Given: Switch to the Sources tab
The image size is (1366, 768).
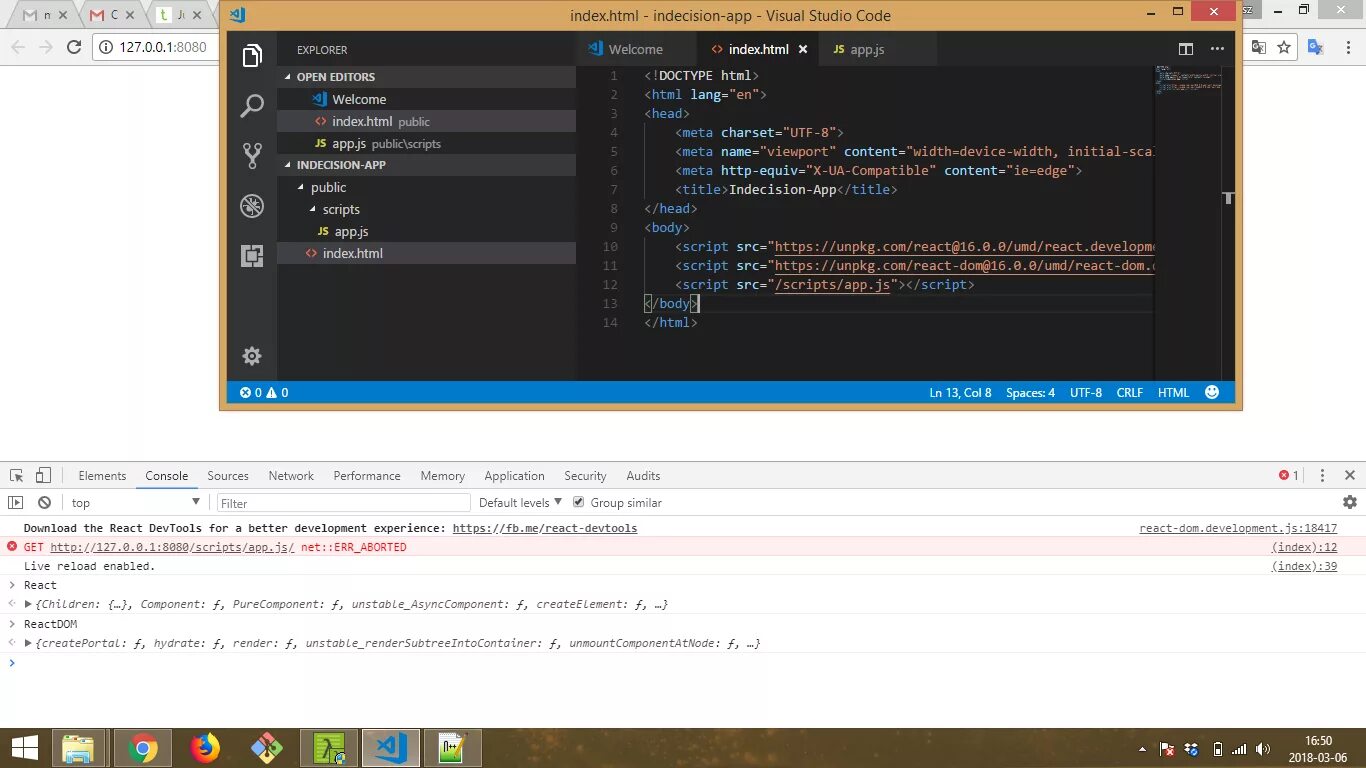Looking at the screenshot, I should 228,475.
